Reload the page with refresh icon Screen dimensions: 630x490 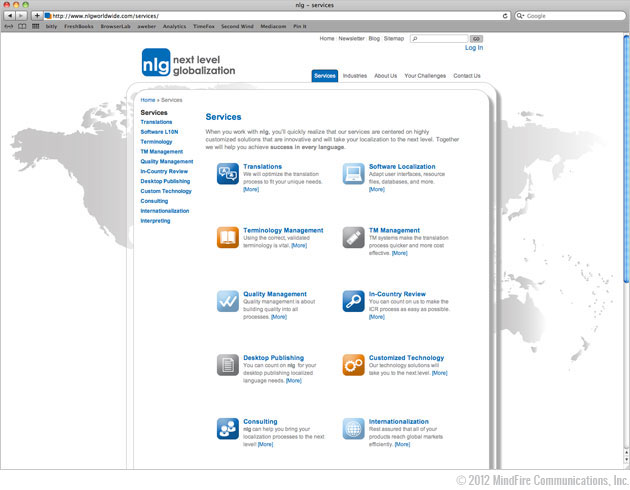coord(505,16)
